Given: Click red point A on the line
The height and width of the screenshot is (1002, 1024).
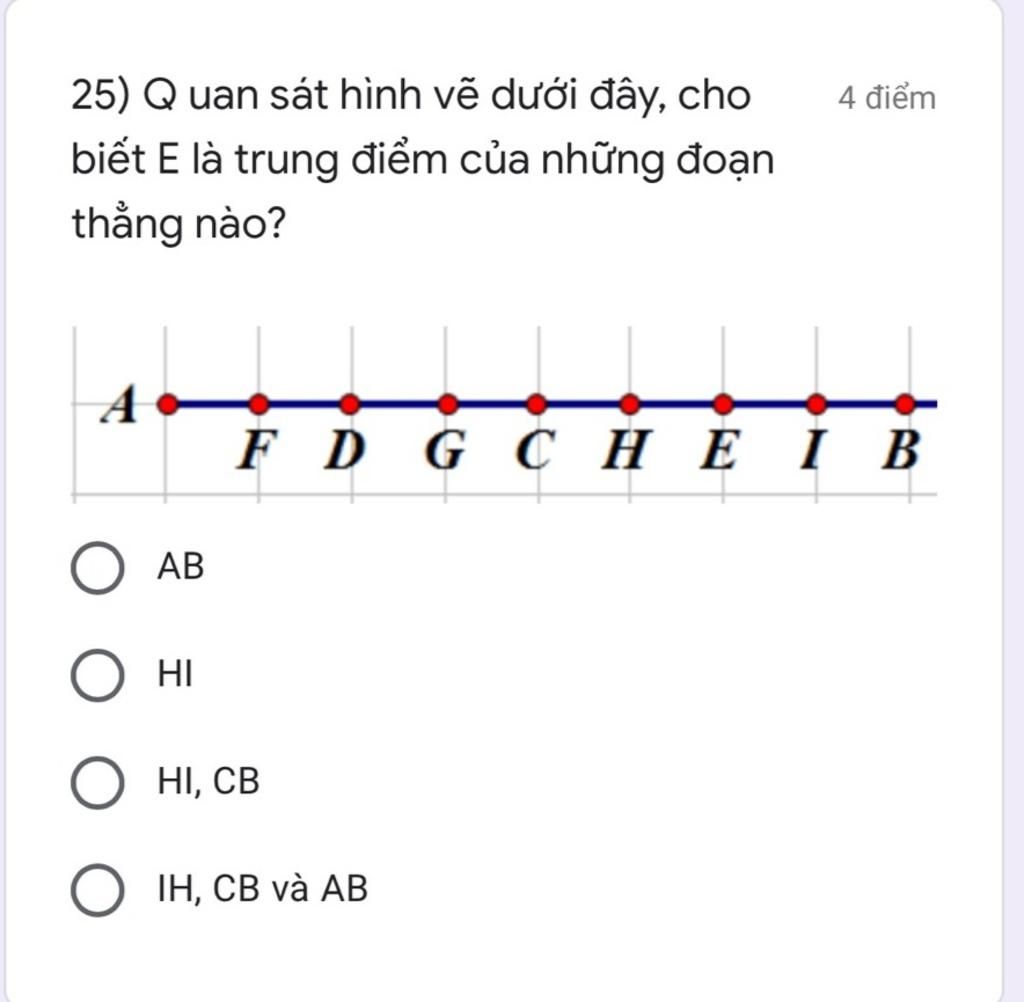Looking at the screenshot, I should (x=168, y=404).
